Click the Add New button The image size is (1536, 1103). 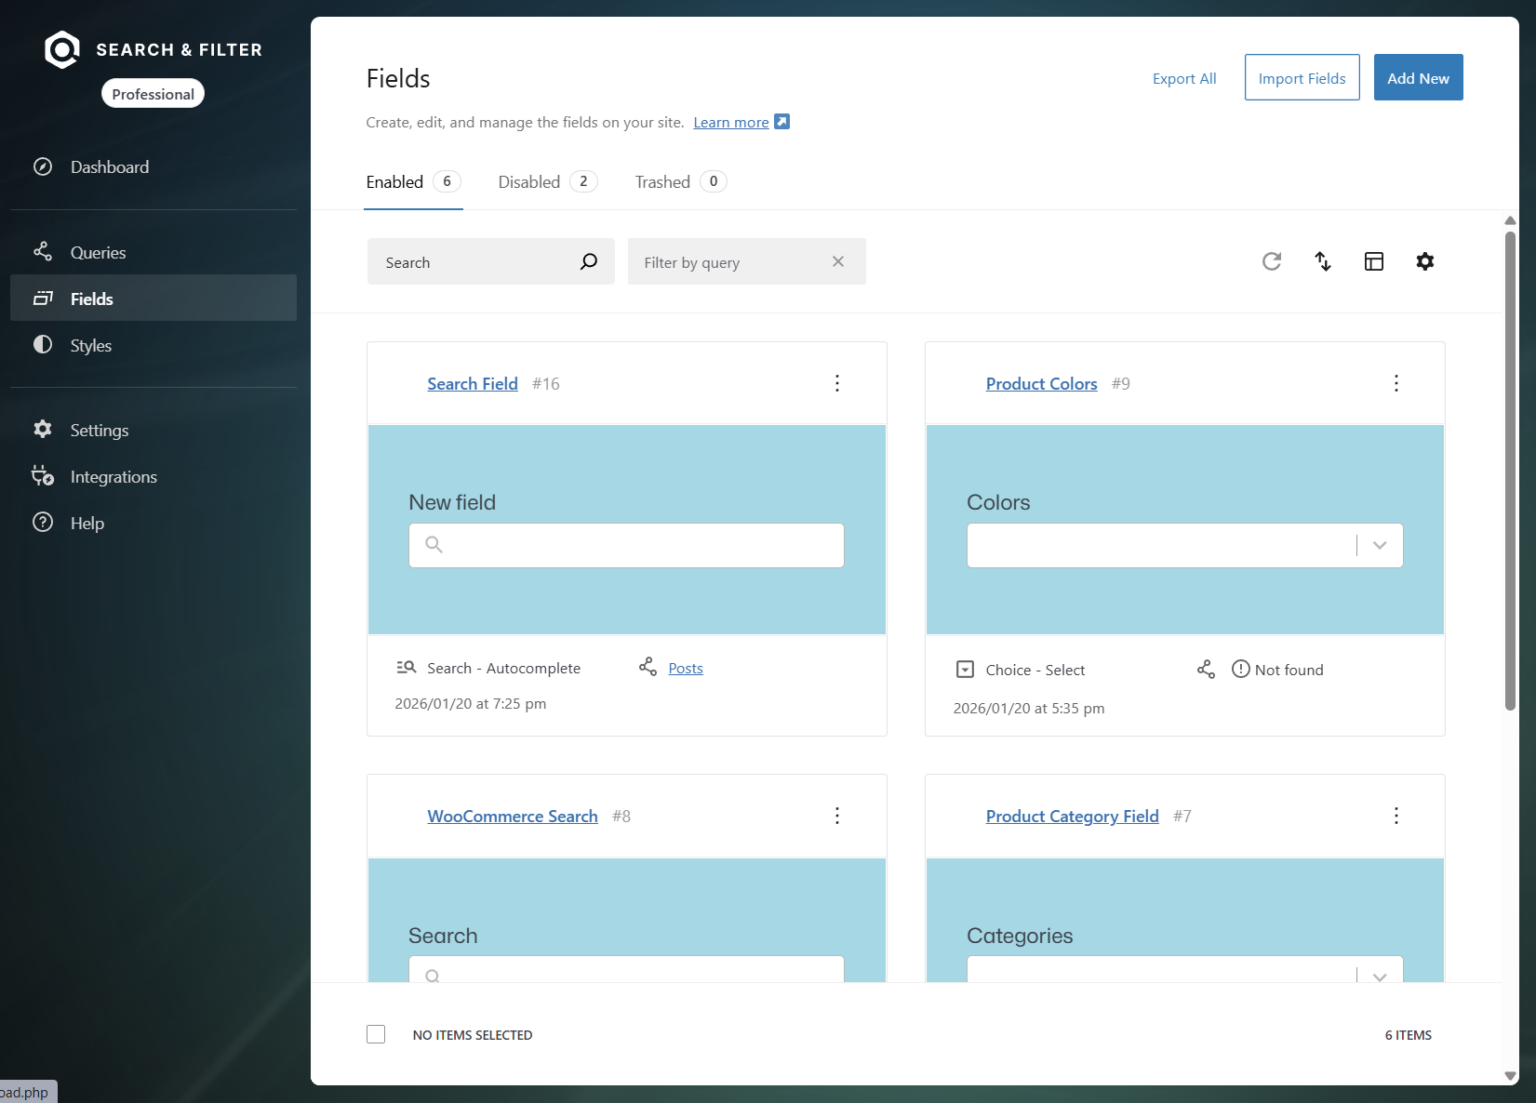coord(1418,78)
